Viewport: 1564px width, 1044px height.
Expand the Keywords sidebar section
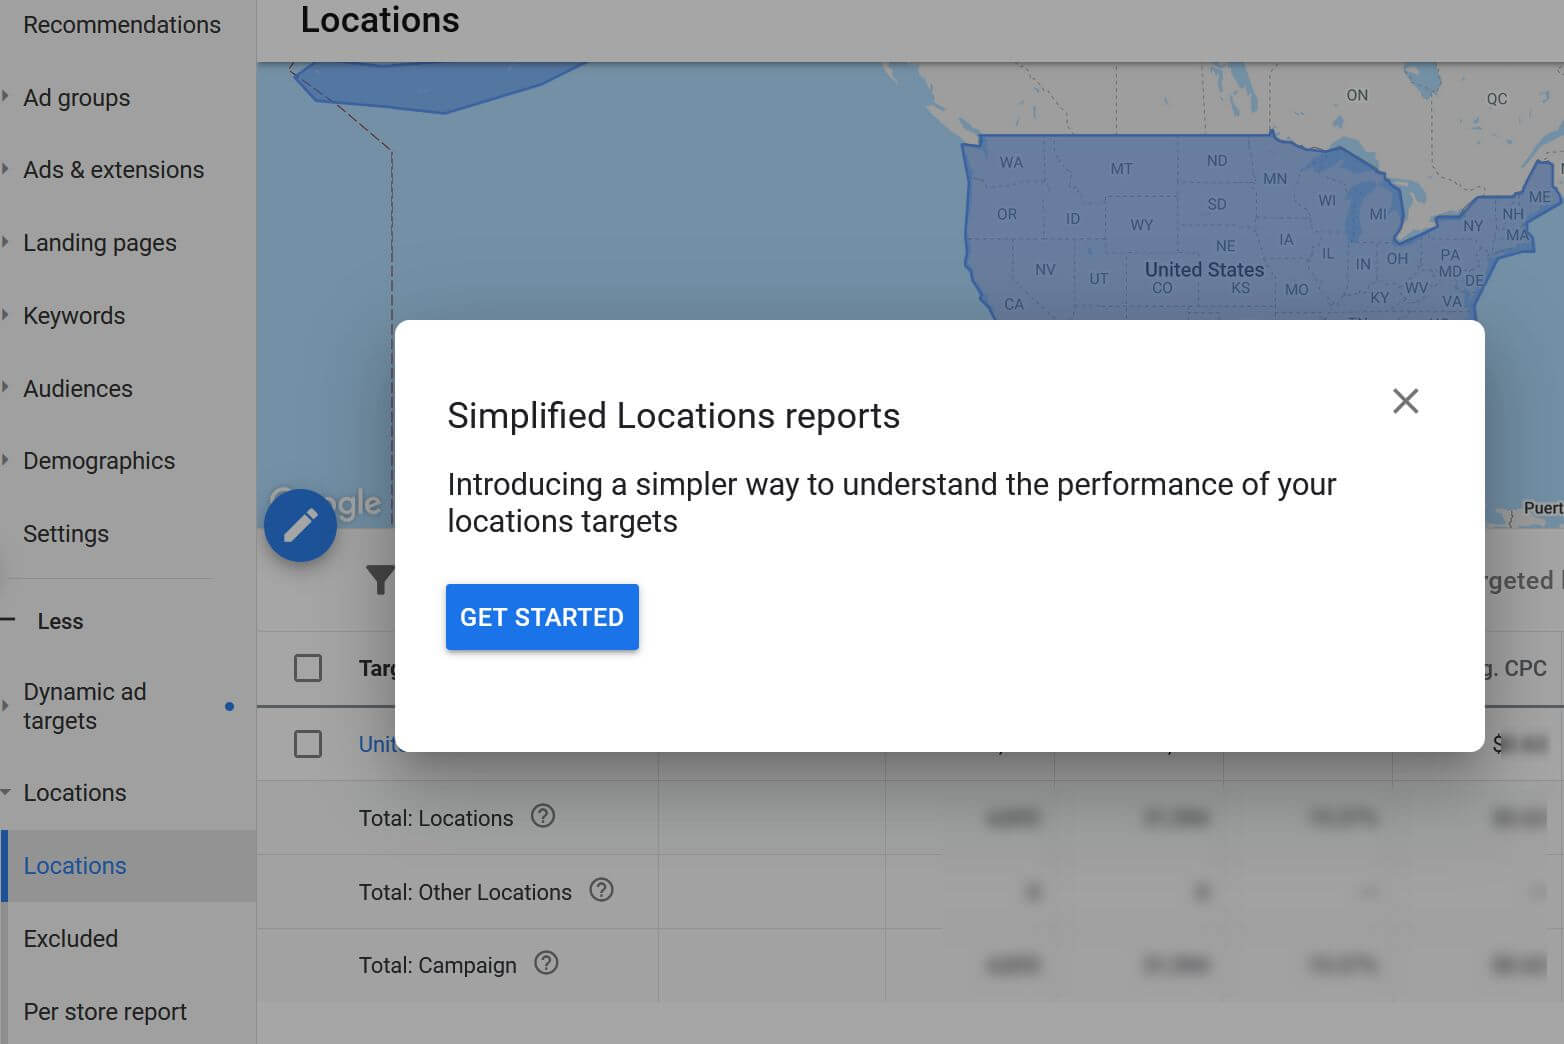point(74,316)
